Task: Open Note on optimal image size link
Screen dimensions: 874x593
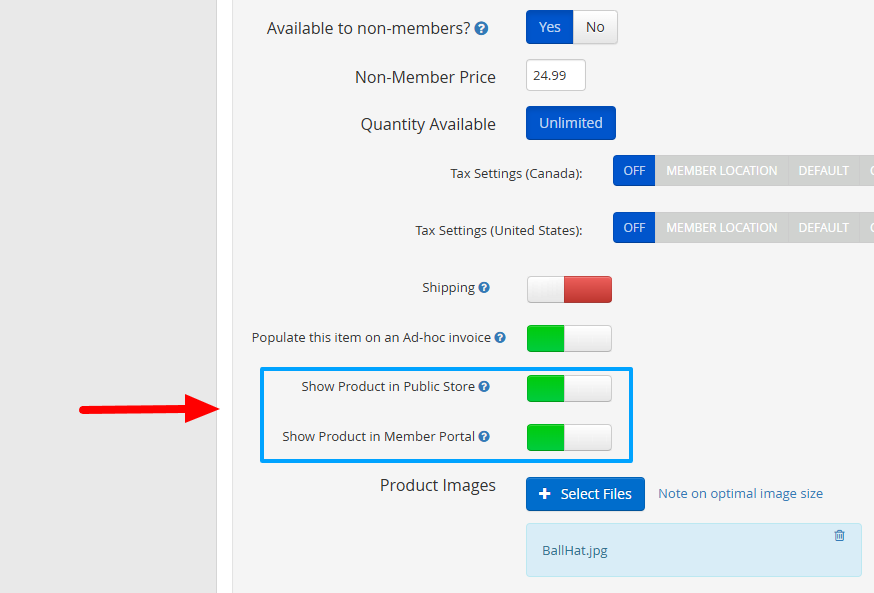Action: pyautogui.click(x=740, y=494)
